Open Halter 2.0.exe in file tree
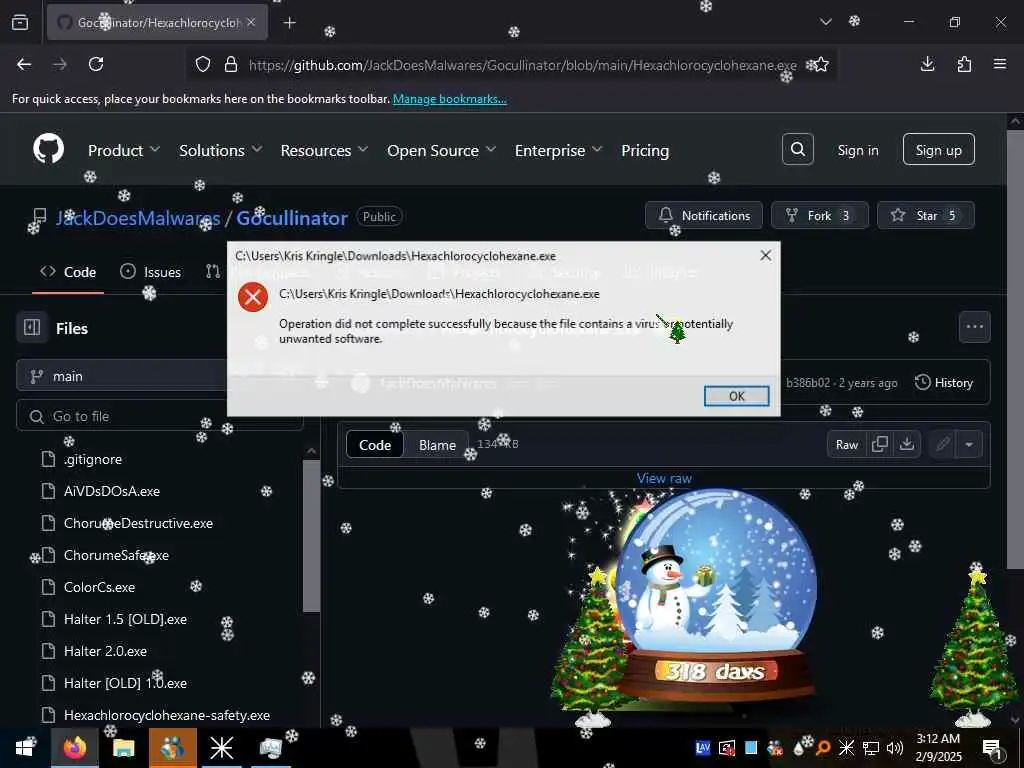 105,651
